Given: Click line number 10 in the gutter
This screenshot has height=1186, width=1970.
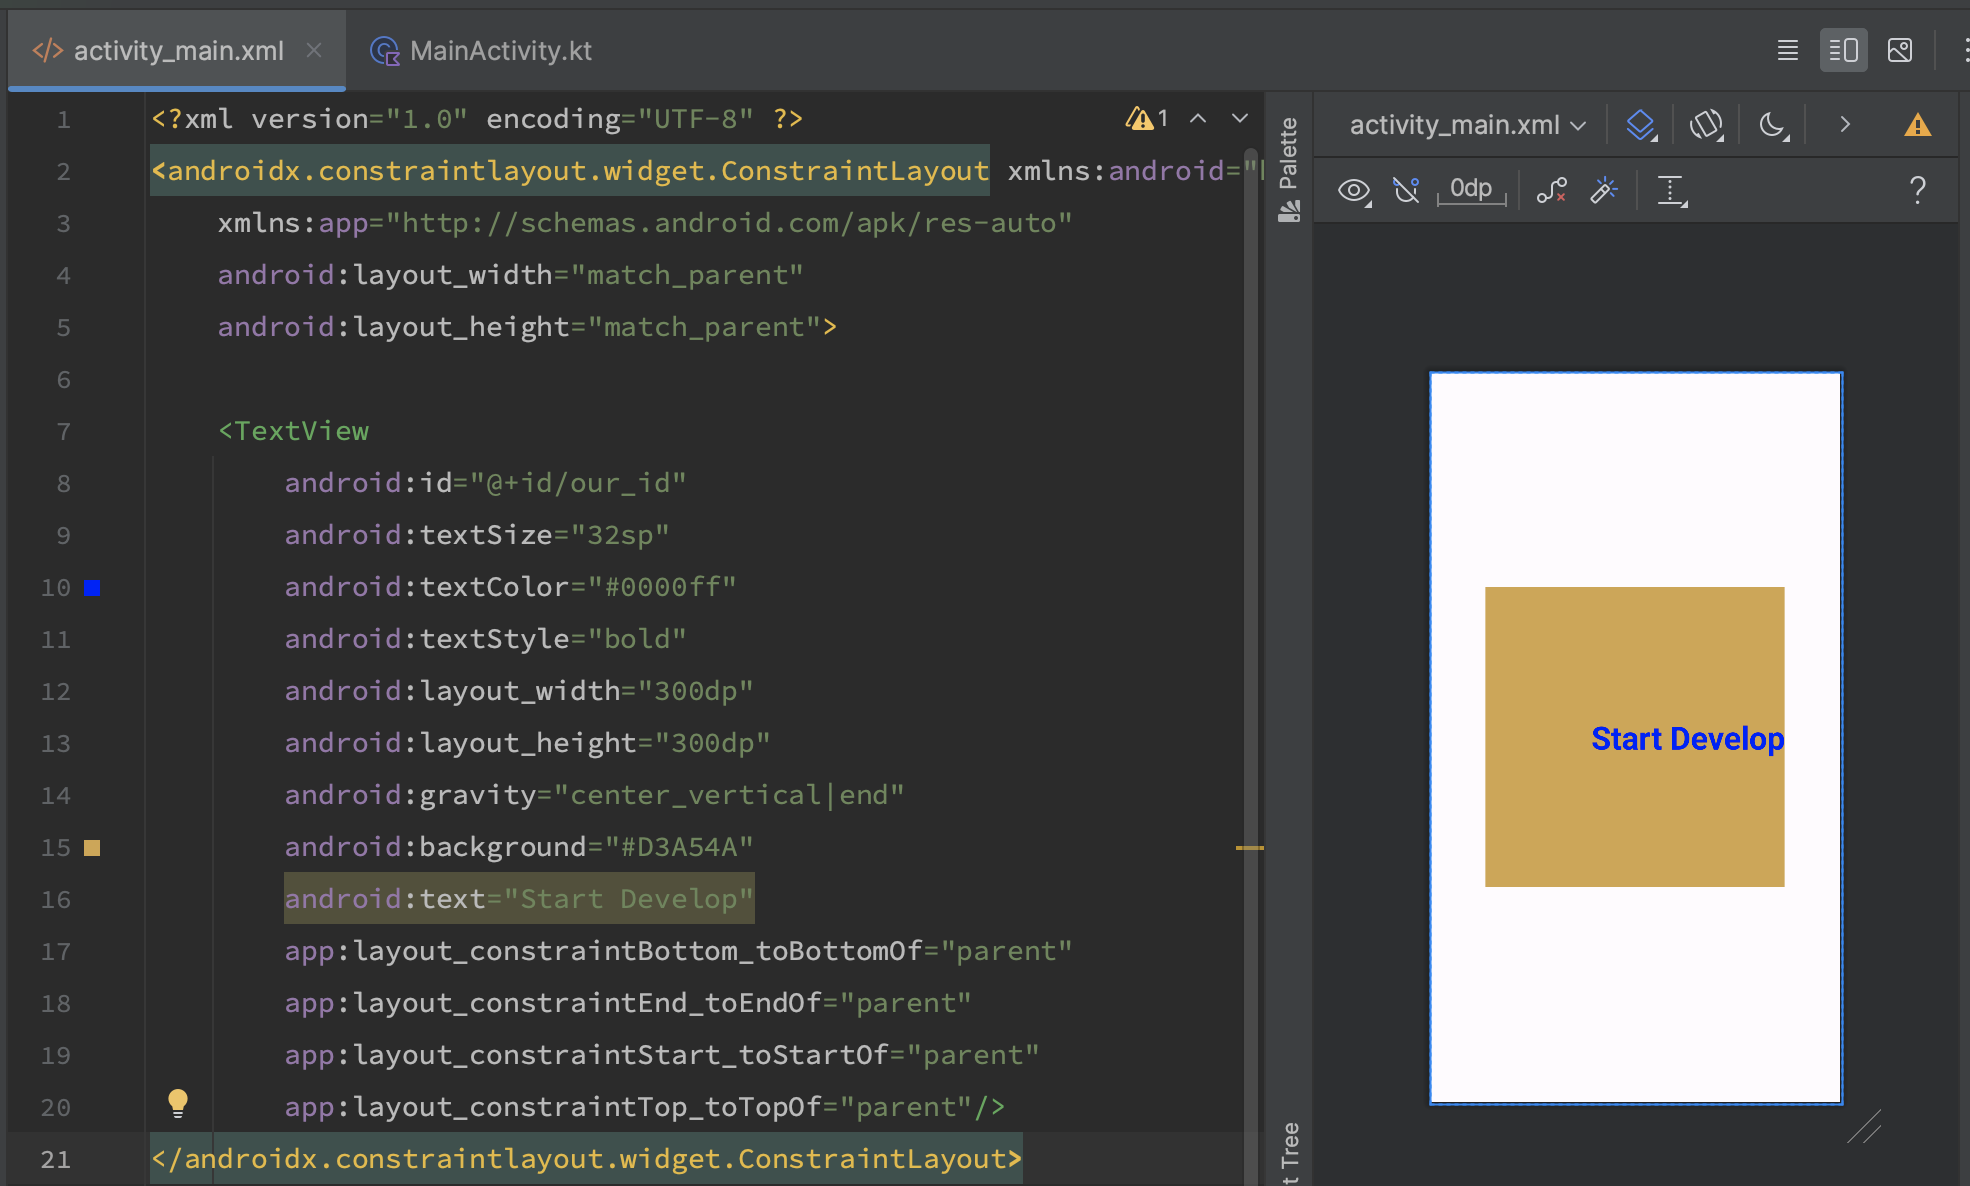Looking at the screenshot, I should (x=56, y=588).
